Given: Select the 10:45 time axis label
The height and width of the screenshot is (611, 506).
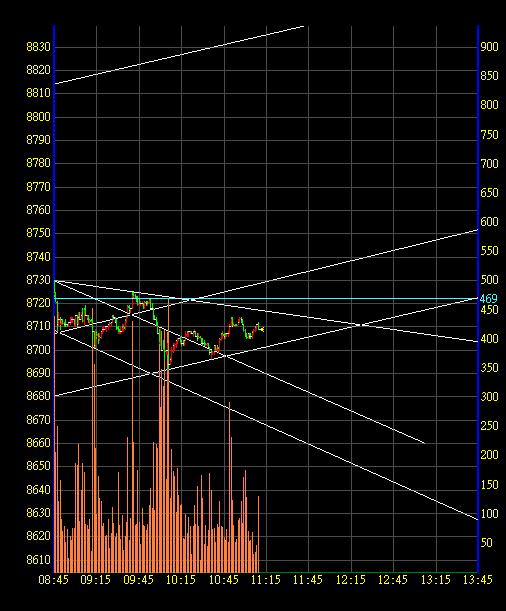Looking at the screenshot, I should (x=224, y=580).
